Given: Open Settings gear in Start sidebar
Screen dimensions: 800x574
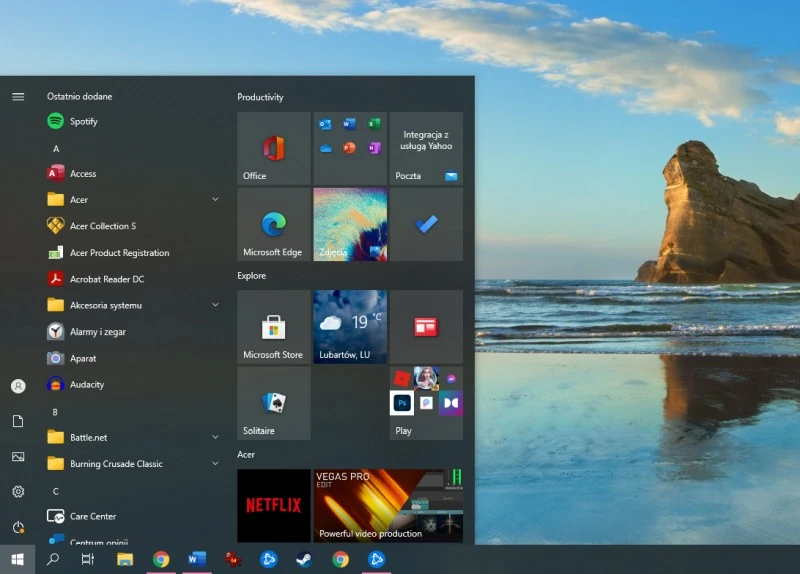Looking at the screenshot, I should click(18, 491).
